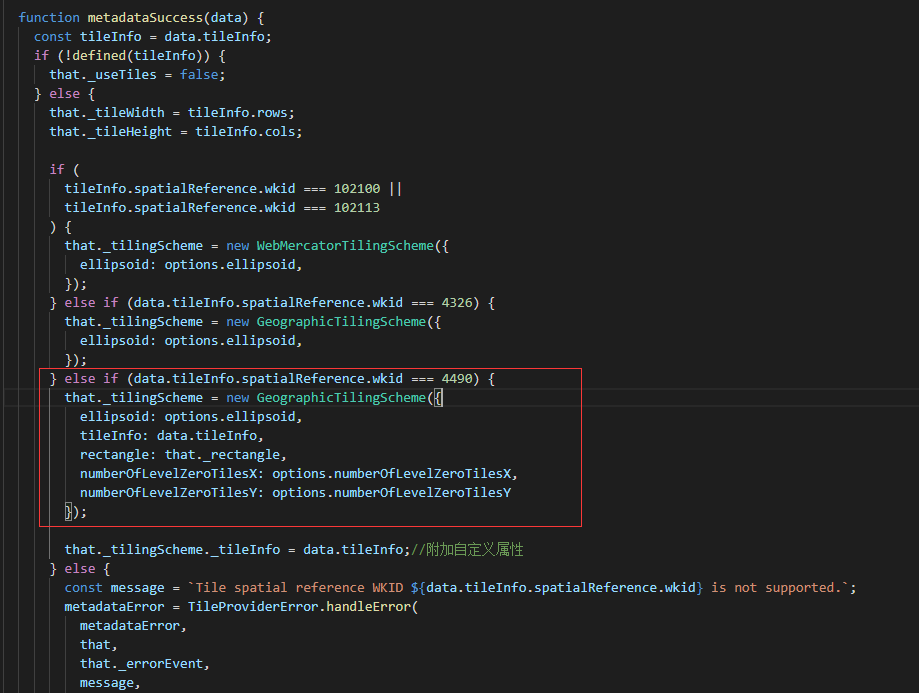
Task: Click 'options.numberOfLevelZeroTilesY' value
Action: (392, 492)
